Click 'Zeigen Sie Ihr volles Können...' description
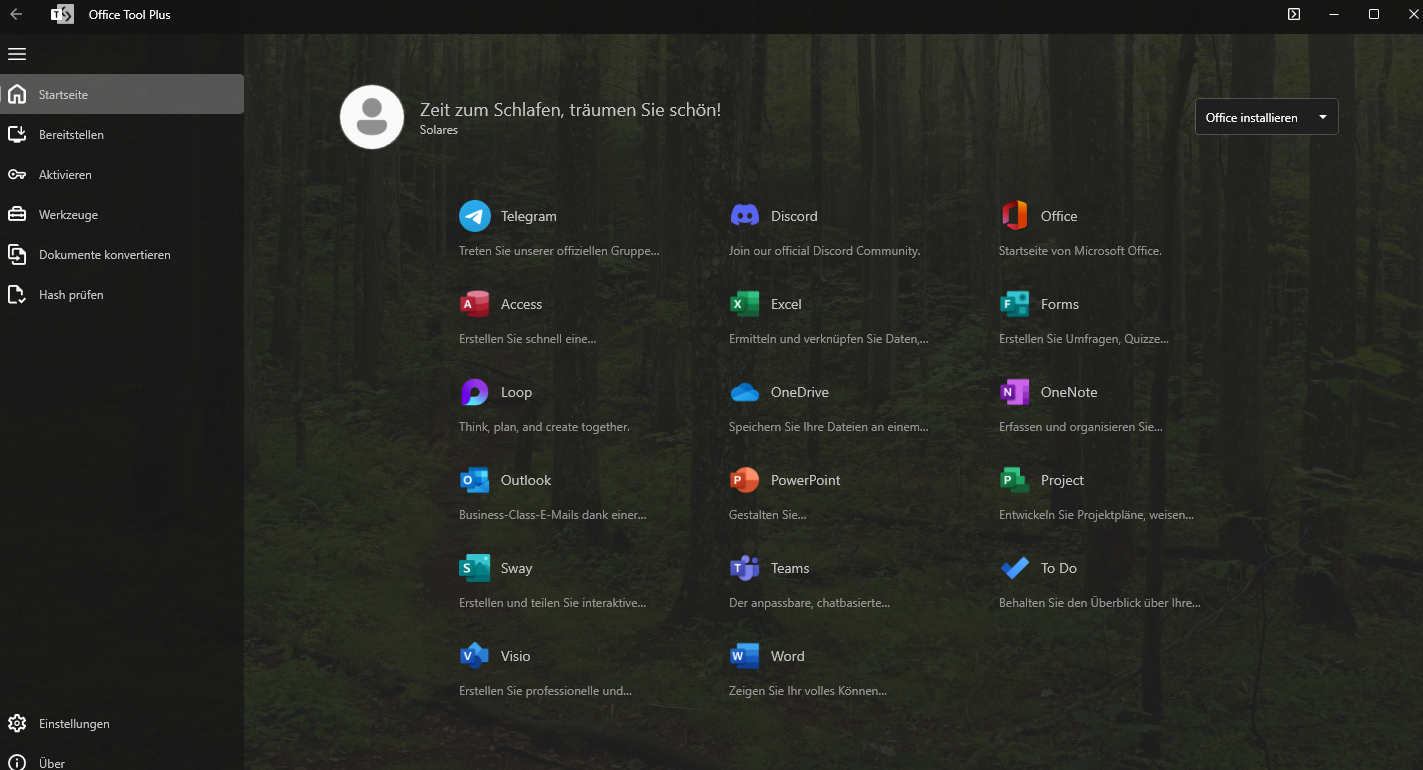The height and width of the screenshot is (770, 1423). point(808,691)
